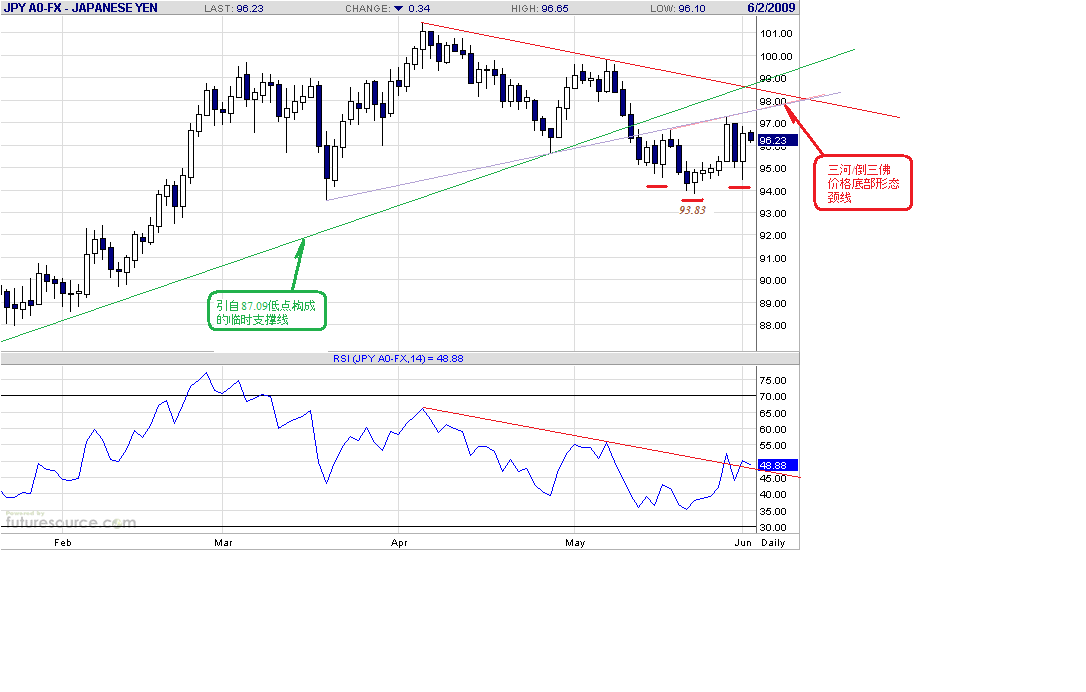The width and height of the screenshot is (1086, 692).
Task: Click the 40.00 RSI axis label
Action: coord(773,495)
